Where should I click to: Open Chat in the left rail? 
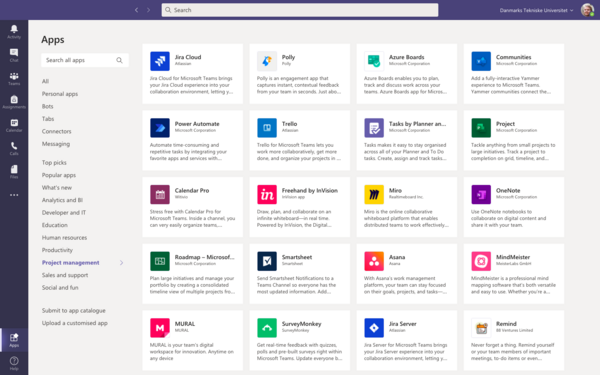(14, 53)
